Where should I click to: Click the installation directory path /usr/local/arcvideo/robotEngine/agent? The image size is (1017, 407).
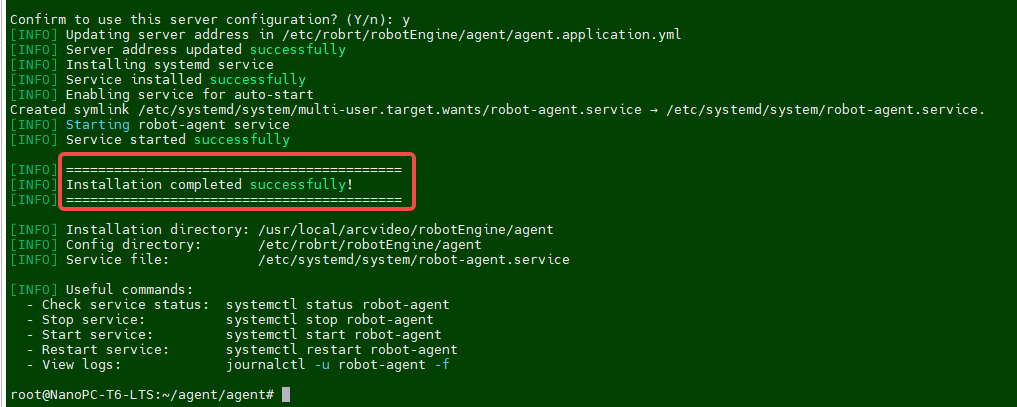pyautogui.click(x=405, y=229)
